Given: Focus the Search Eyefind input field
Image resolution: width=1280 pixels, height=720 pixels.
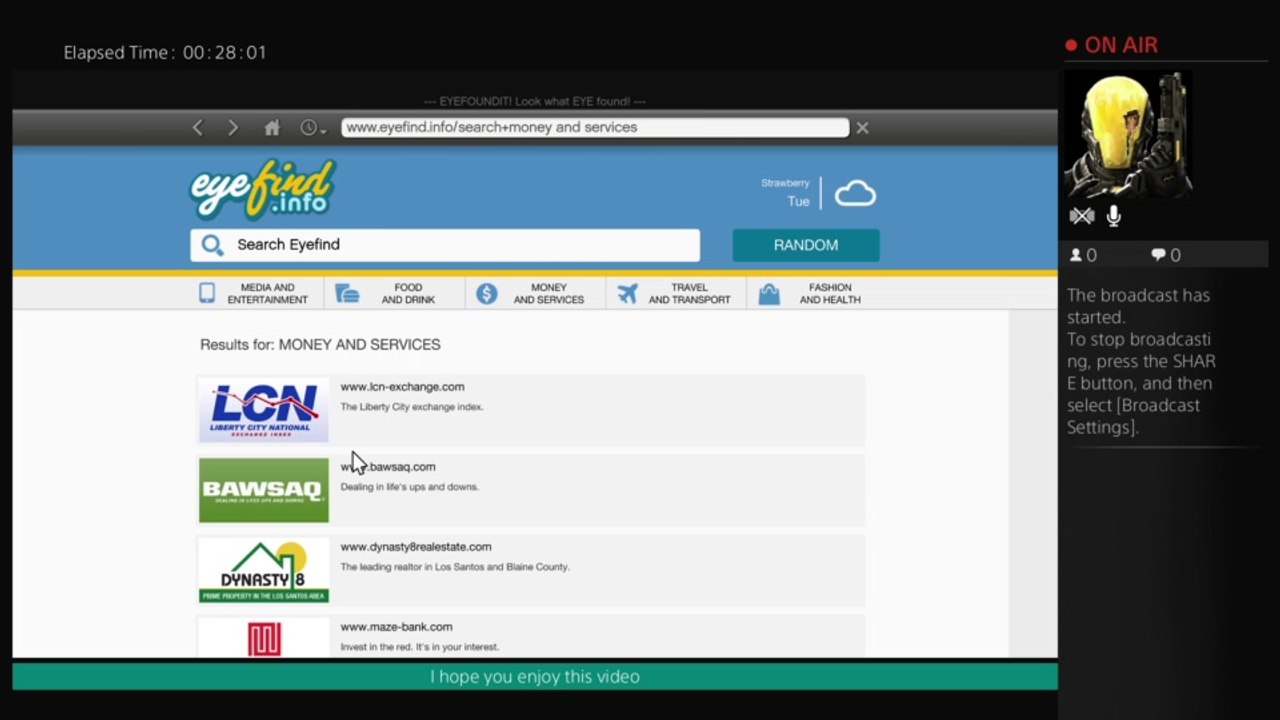Looking at the screenshot, I should [445, 245].
